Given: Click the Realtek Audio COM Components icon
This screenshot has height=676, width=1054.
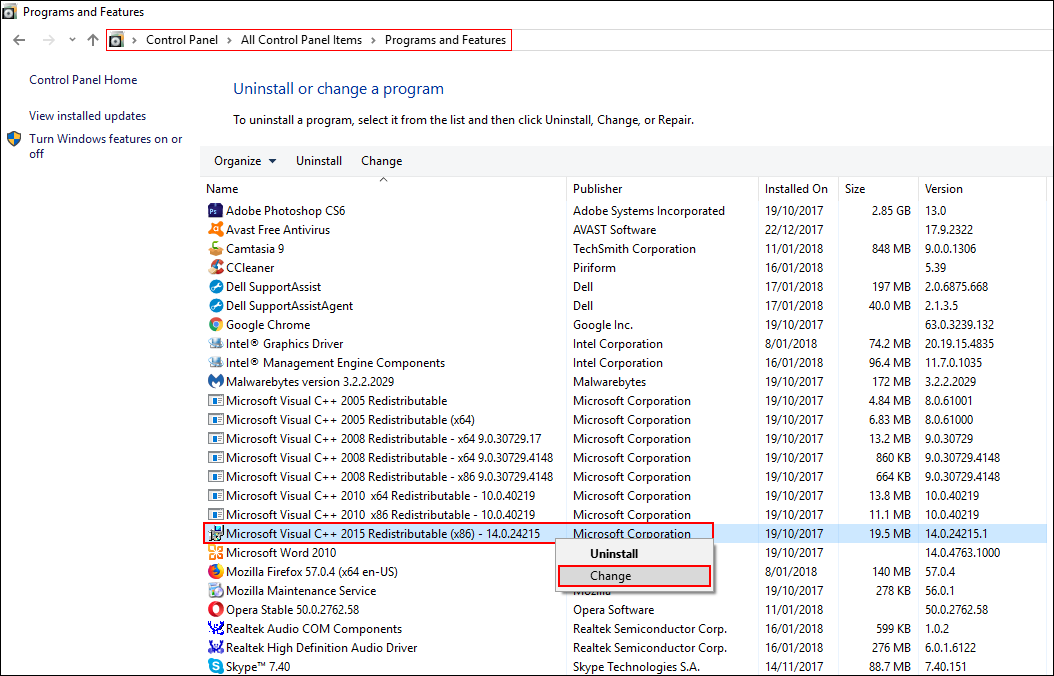Looking at the screenshot, I should pyautogui.click(x=215, y=628).
